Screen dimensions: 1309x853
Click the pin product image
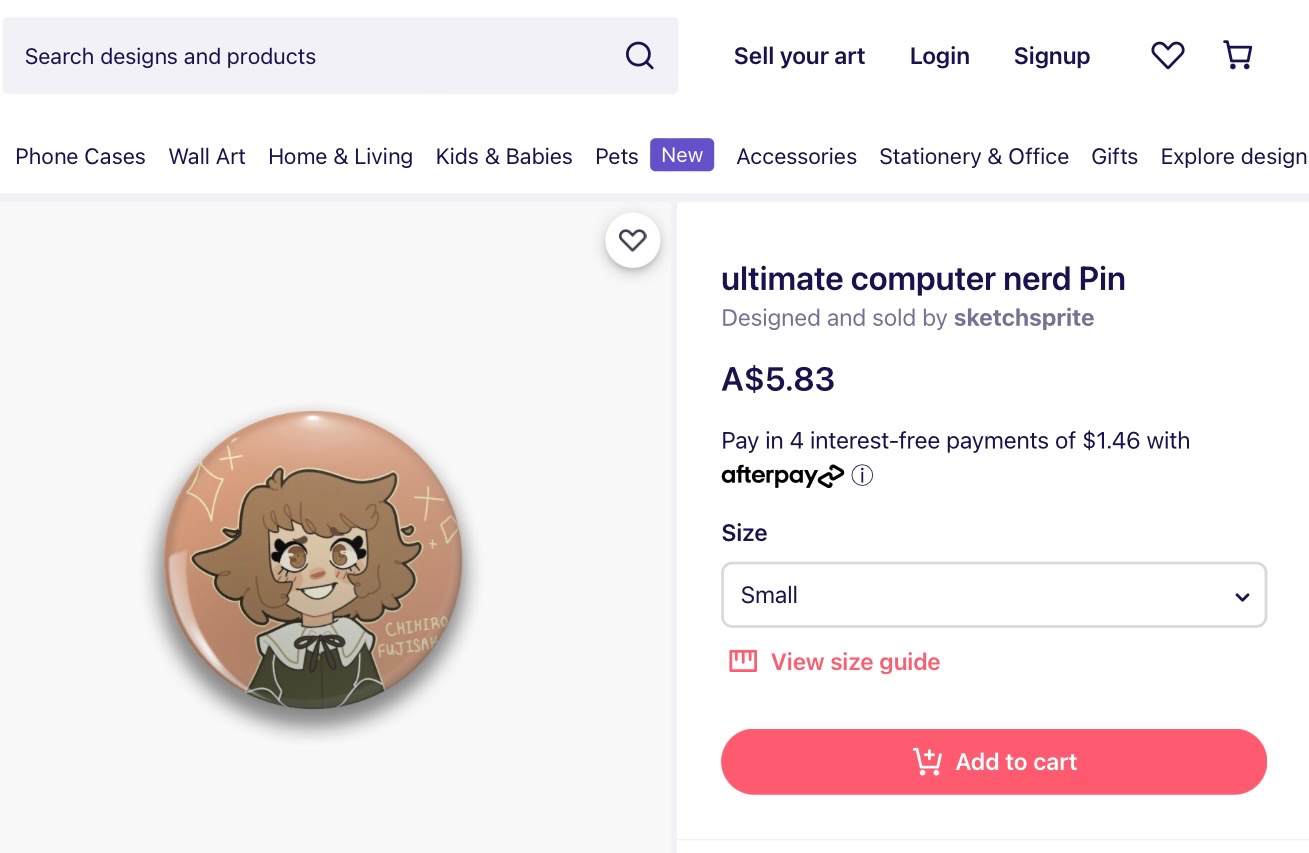point(312,560)
